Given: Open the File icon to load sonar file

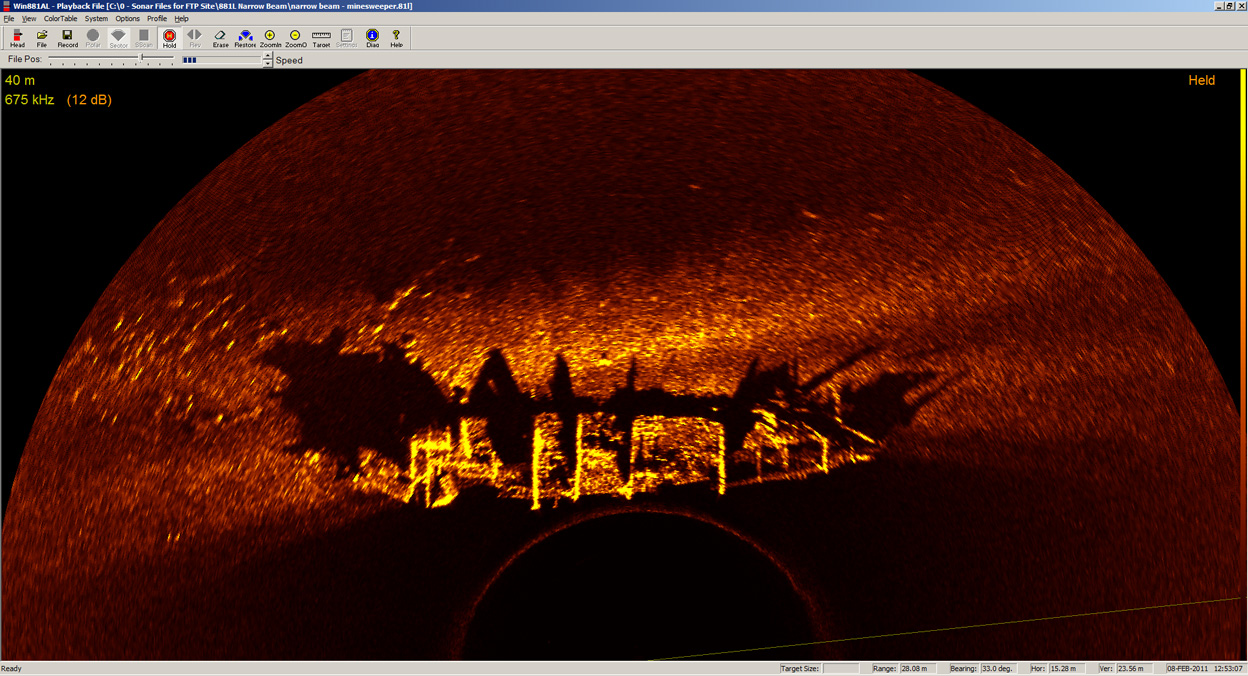Looking at the screenshot, I should point(41,37).
